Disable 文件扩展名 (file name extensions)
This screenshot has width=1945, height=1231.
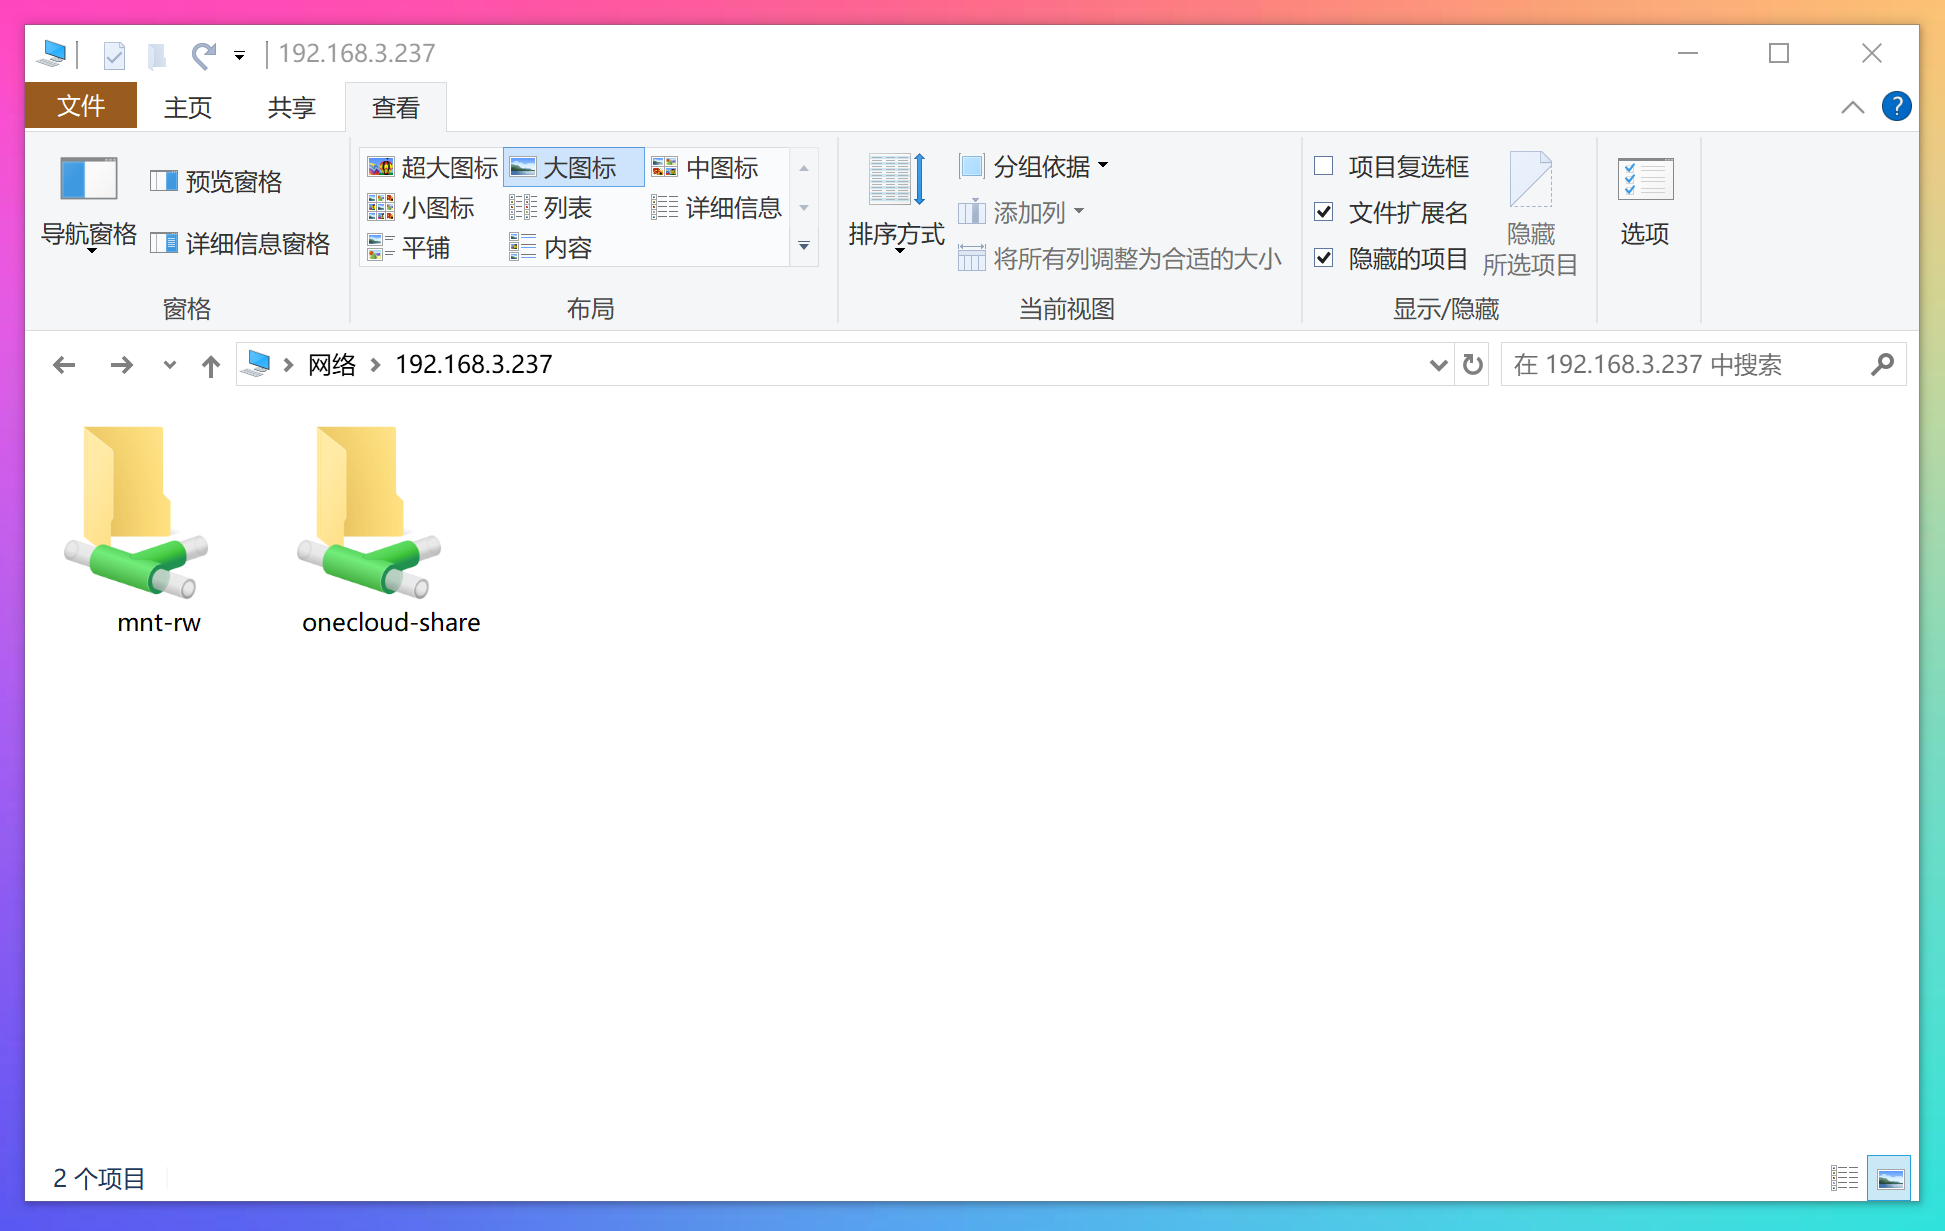pos(1324,212)
